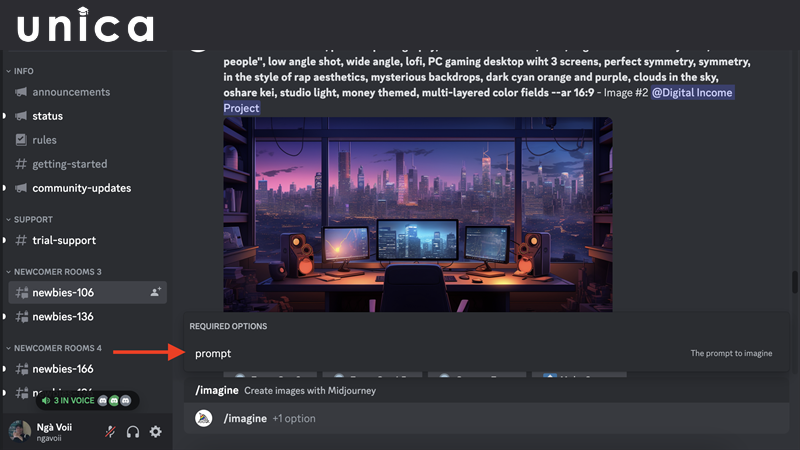800x450 pixels.
Task: Choose the /imagine Create images command
Action: pyautogui.click(x=486, y=390)
